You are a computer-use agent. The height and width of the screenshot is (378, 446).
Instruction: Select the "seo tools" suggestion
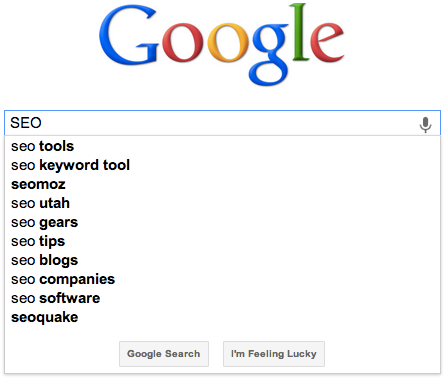pyautogui.click(x=222, y=146)
